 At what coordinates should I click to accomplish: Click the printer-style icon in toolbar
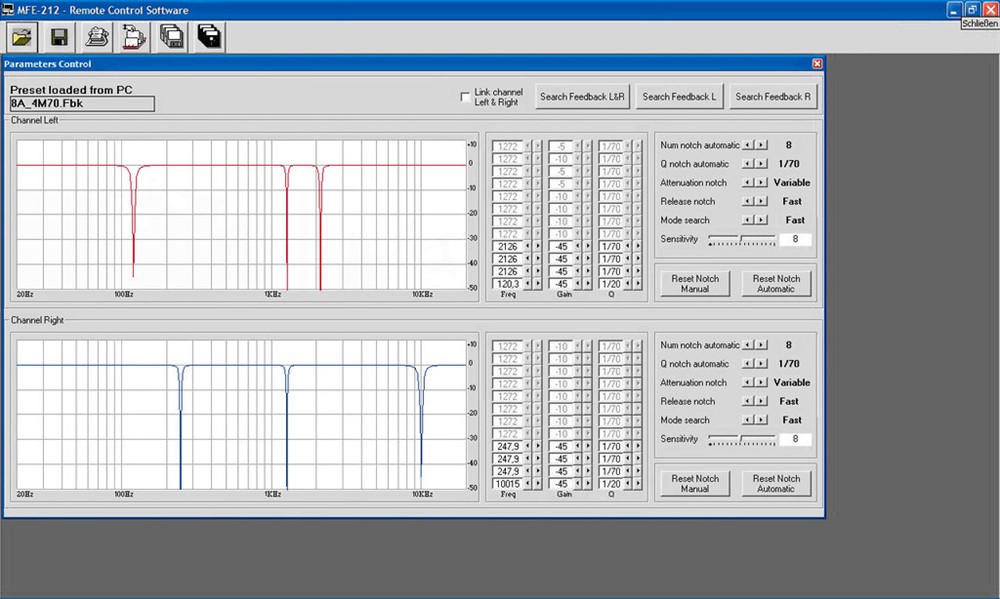97,38
